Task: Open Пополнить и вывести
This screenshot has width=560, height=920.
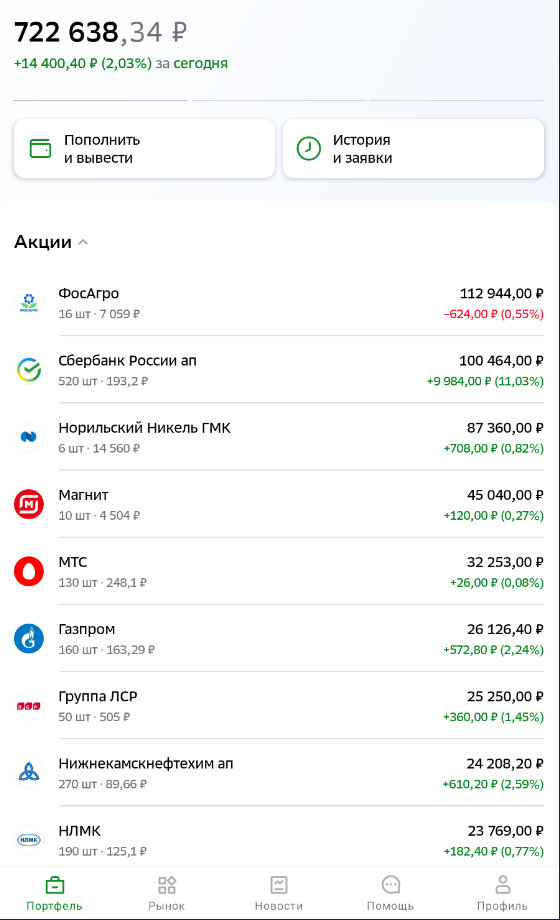Action: coord(144,148)
